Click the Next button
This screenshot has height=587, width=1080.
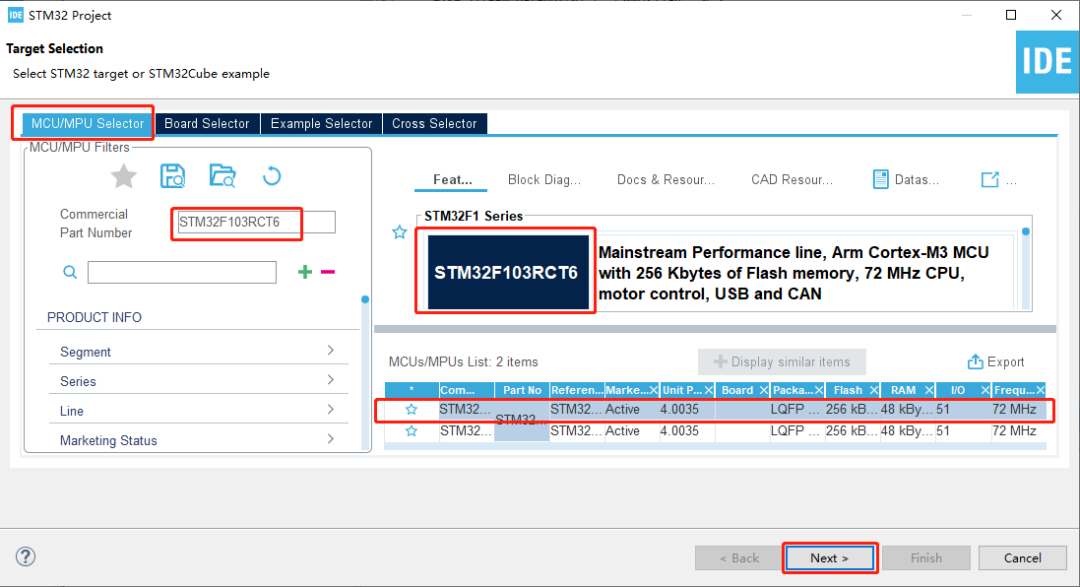click(x=829, y=558)
